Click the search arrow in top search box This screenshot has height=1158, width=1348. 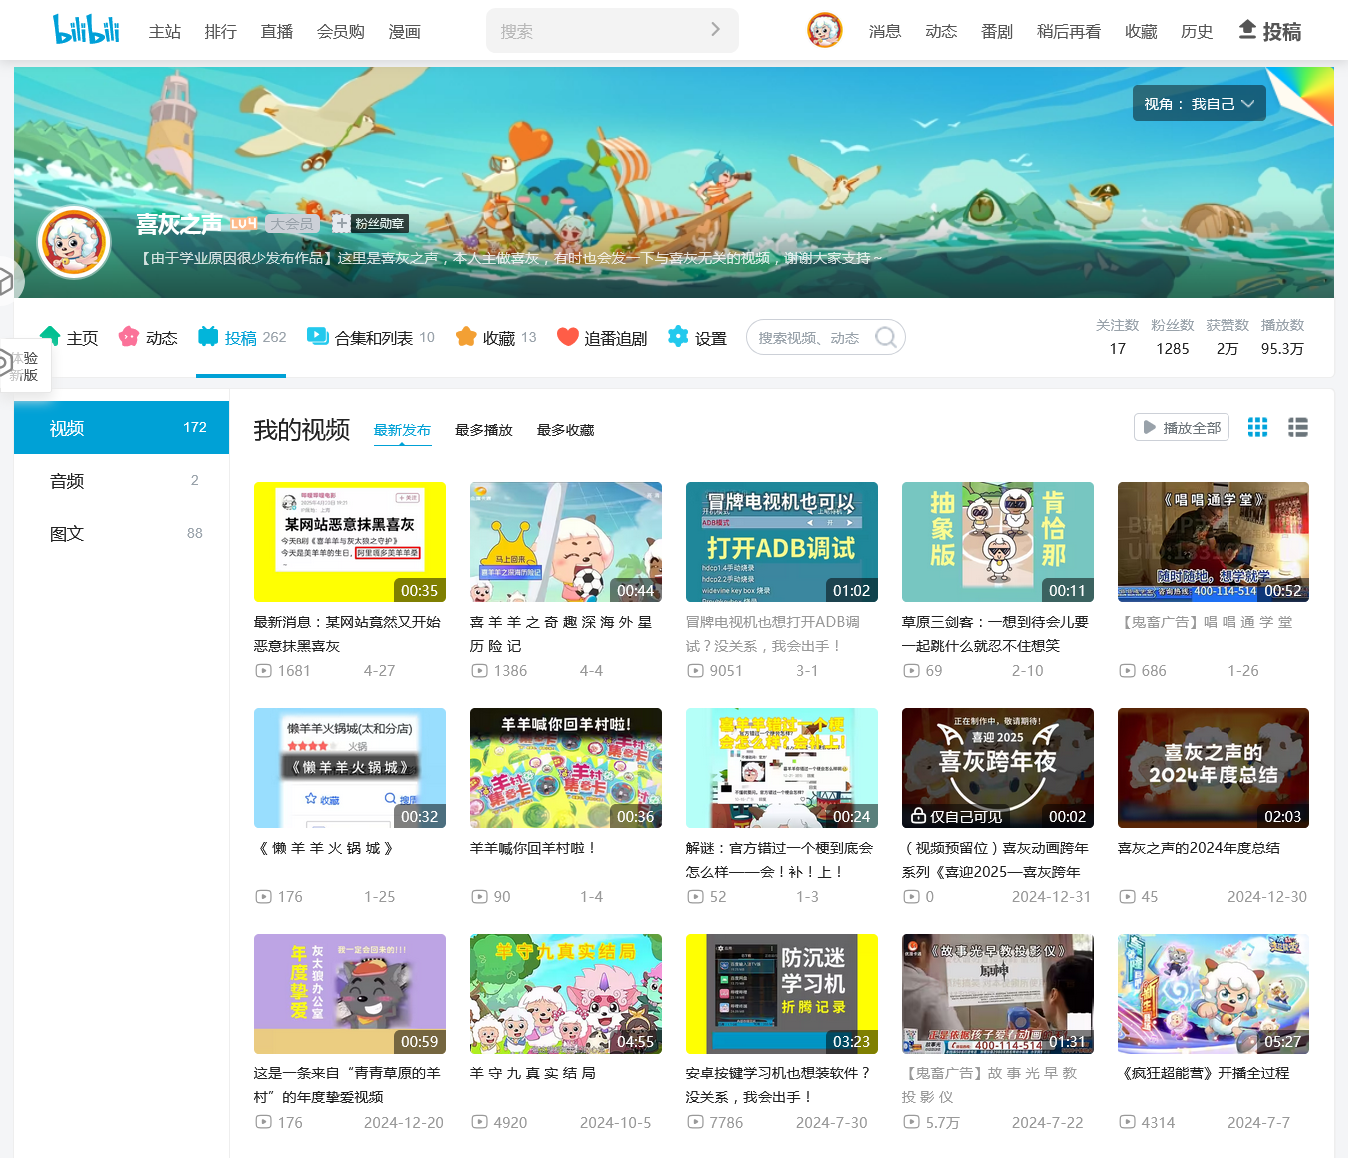[x=715, y=30]
